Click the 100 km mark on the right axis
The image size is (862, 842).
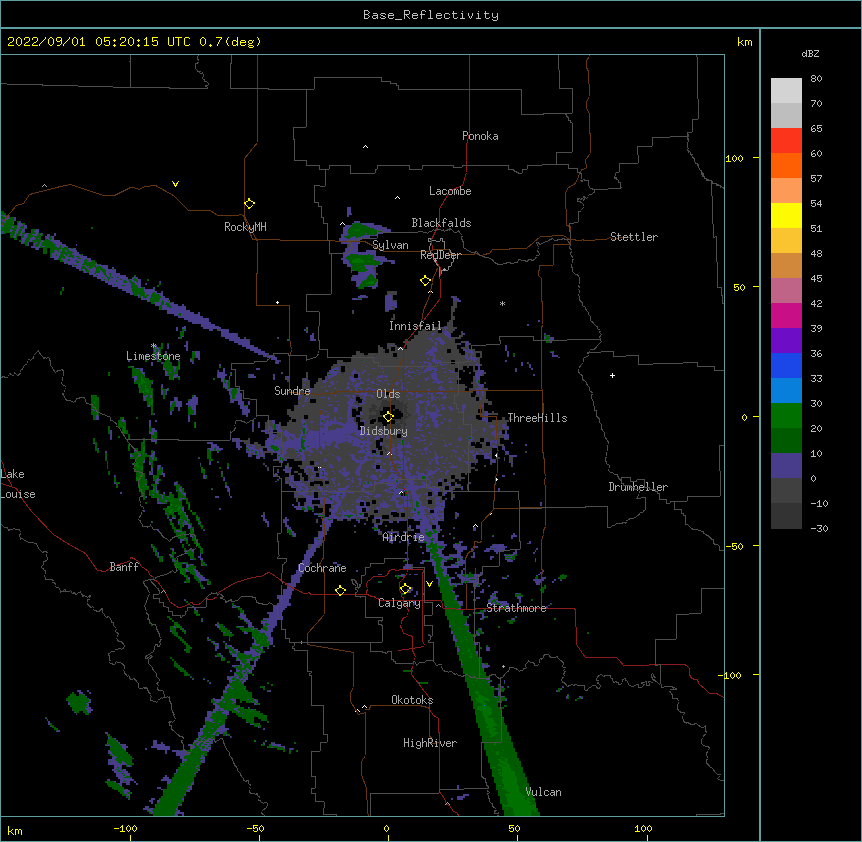coord(734,158)
